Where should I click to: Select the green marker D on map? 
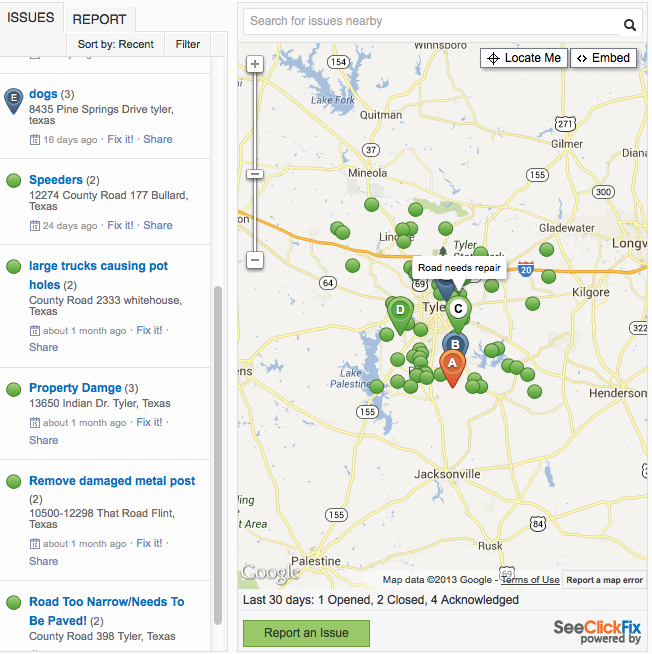(400, 315)
